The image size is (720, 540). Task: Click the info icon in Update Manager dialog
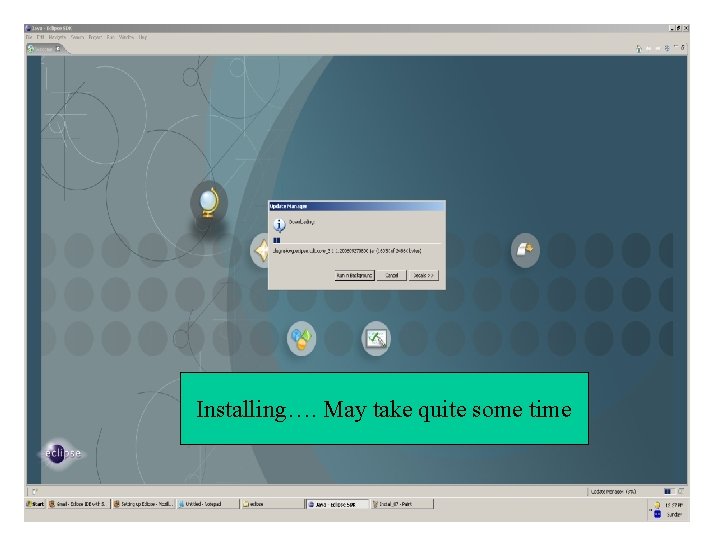[279, 225]
